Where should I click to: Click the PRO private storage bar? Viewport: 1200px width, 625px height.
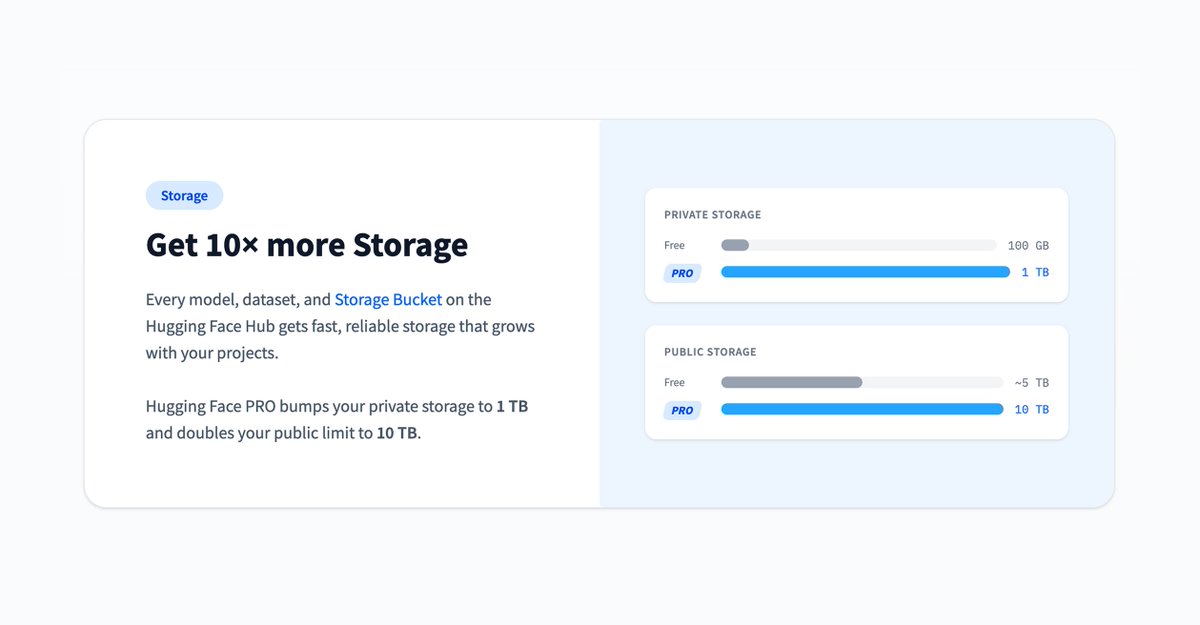pos(865,272)
